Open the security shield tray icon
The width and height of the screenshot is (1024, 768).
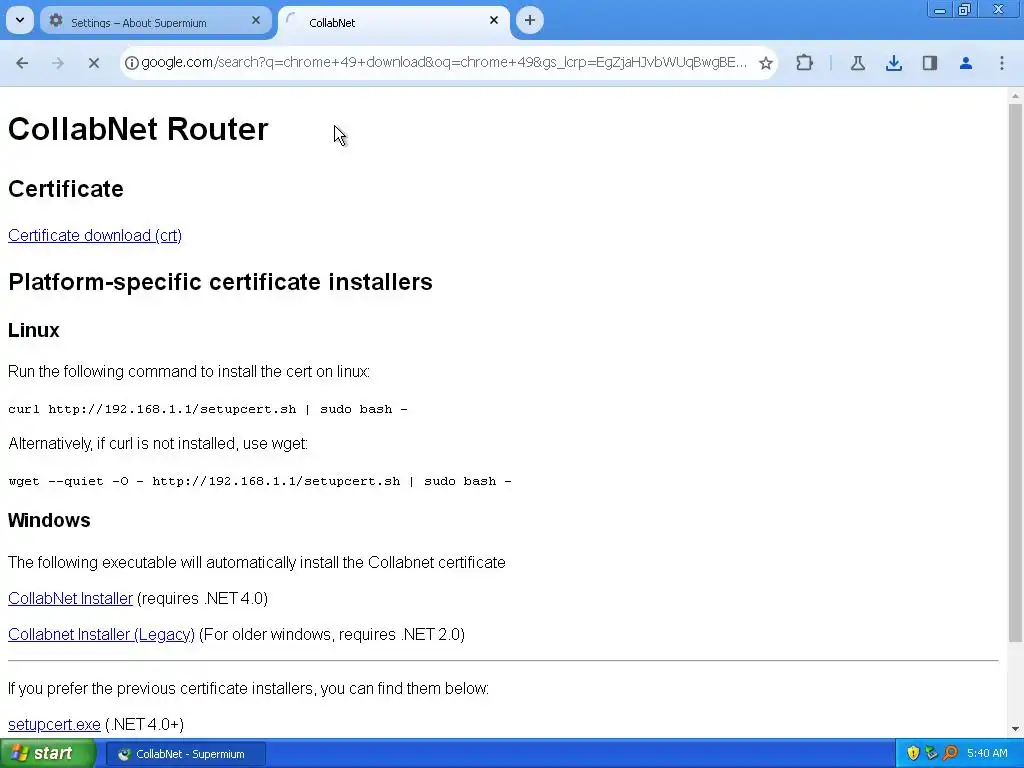click(913, 753)
